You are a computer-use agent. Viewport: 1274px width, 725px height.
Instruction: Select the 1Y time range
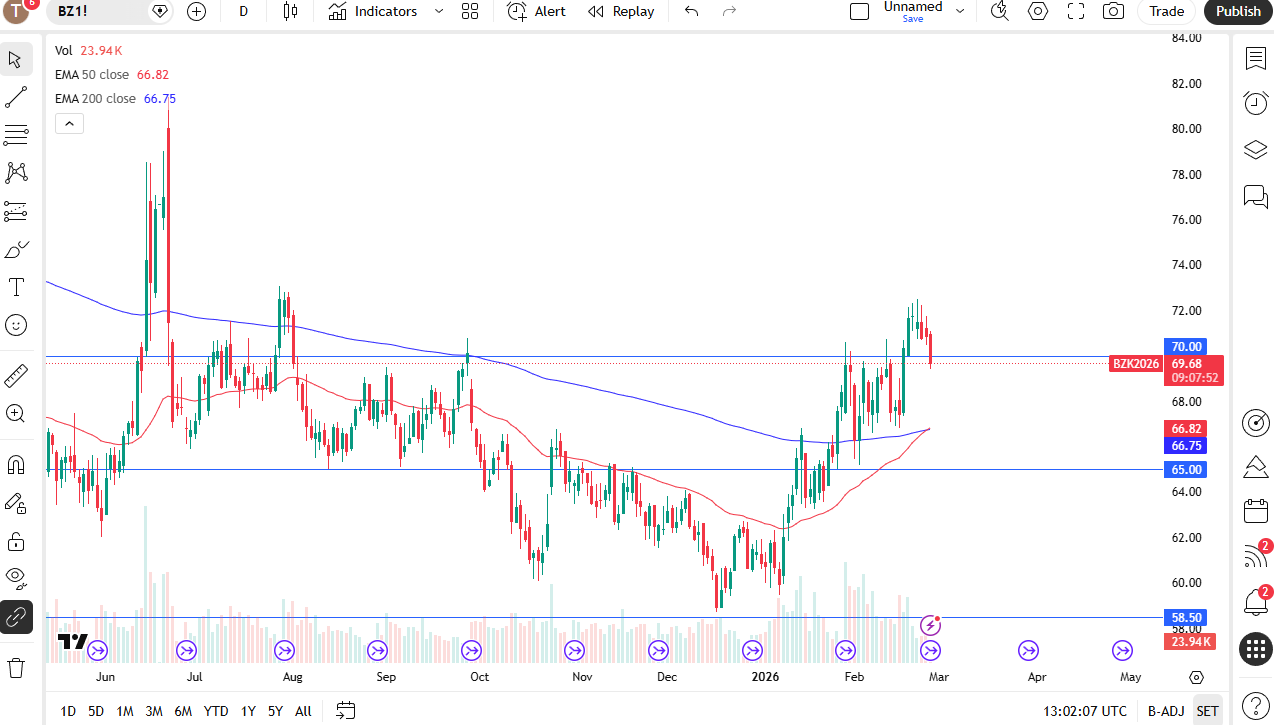click(248, 711)
